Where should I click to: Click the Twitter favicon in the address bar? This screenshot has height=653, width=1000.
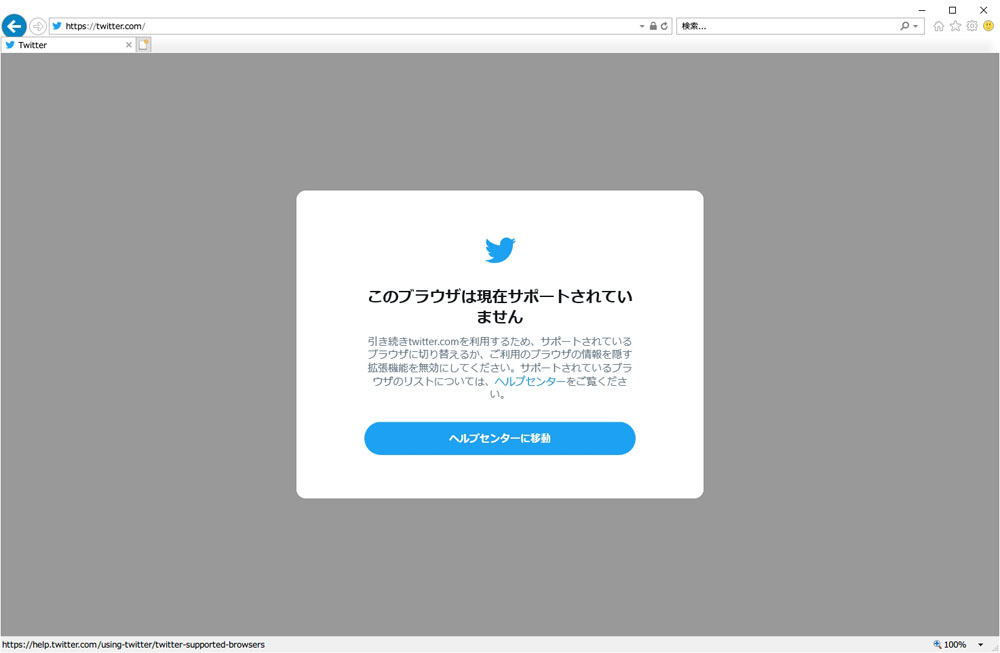tap(57, 26)
